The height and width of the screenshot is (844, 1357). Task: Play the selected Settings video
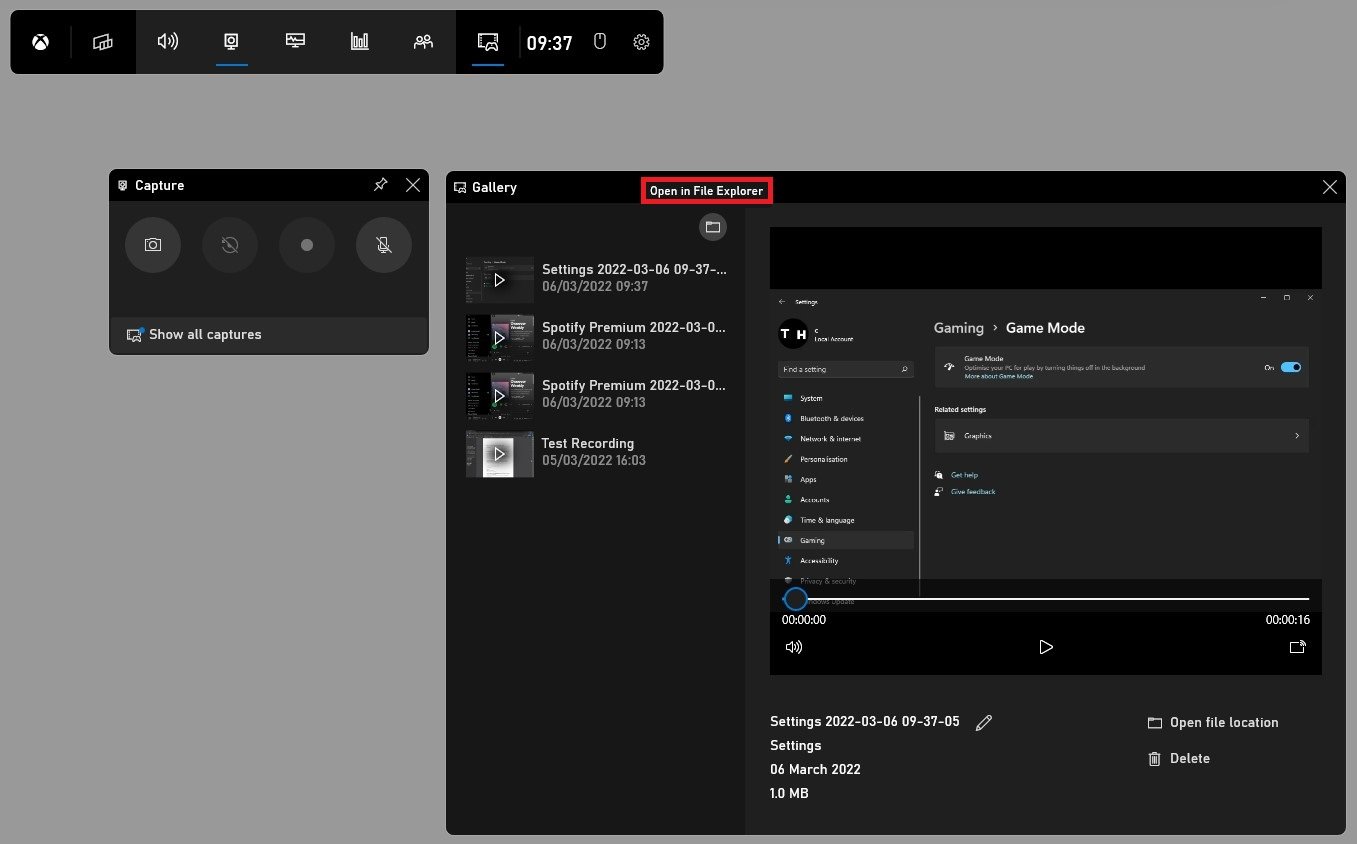[x=1046, y=647]
